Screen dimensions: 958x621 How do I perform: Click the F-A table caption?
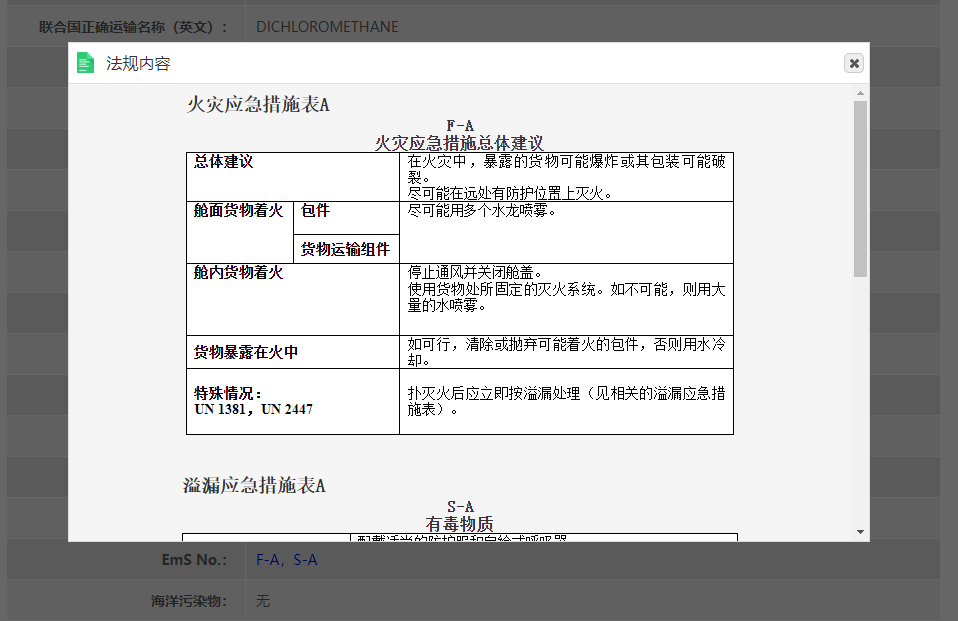[x=459, y=126]
